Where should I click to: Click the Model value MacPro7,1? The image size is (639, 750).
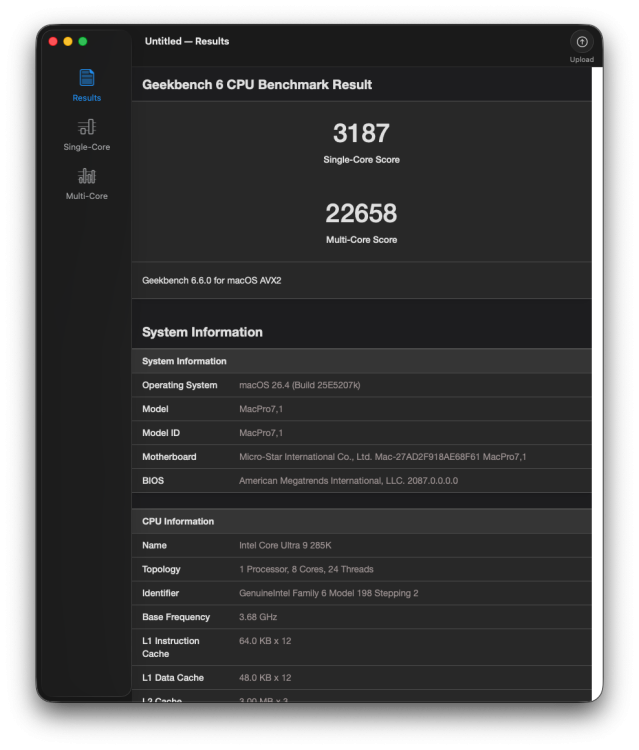(261, 409)
